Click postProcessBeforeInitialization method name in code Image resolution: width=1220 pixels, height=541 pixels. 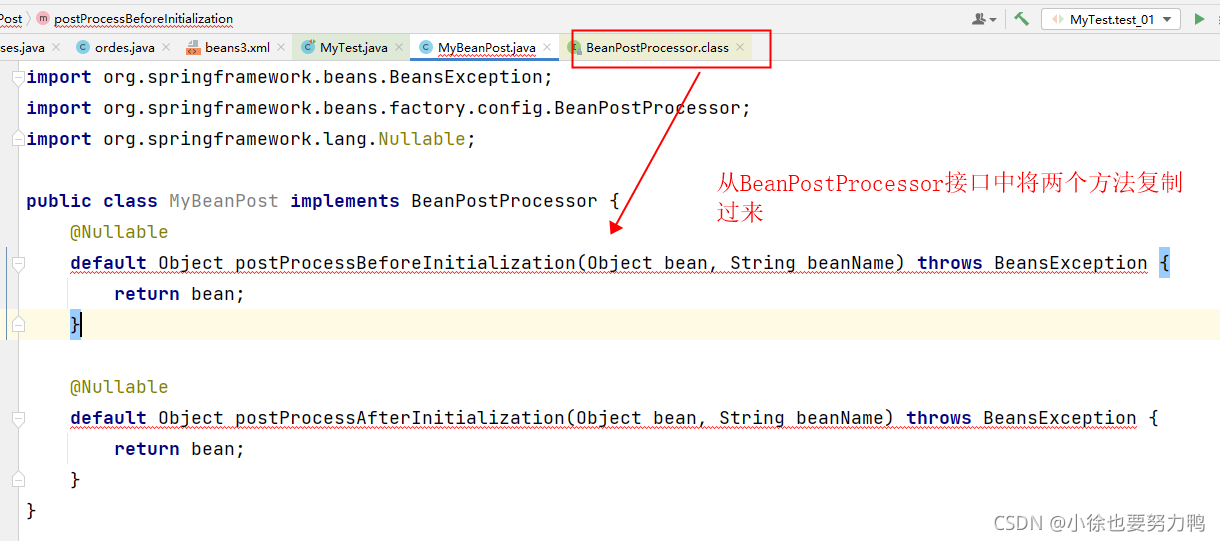click(x=405, y=263)
